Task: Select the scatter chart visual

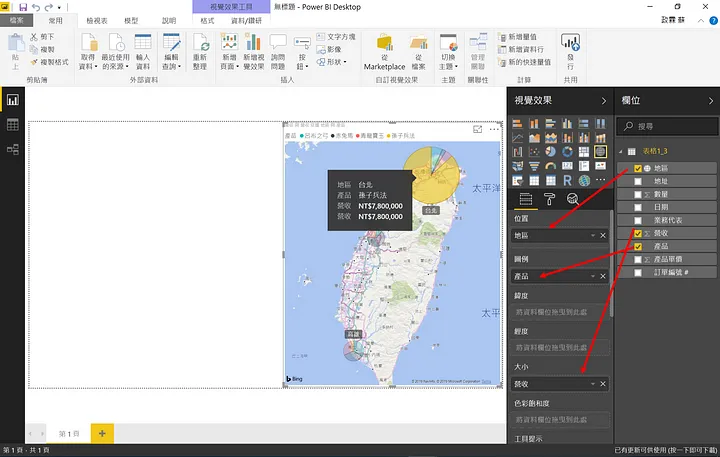Action: click(x=534, y=152)
